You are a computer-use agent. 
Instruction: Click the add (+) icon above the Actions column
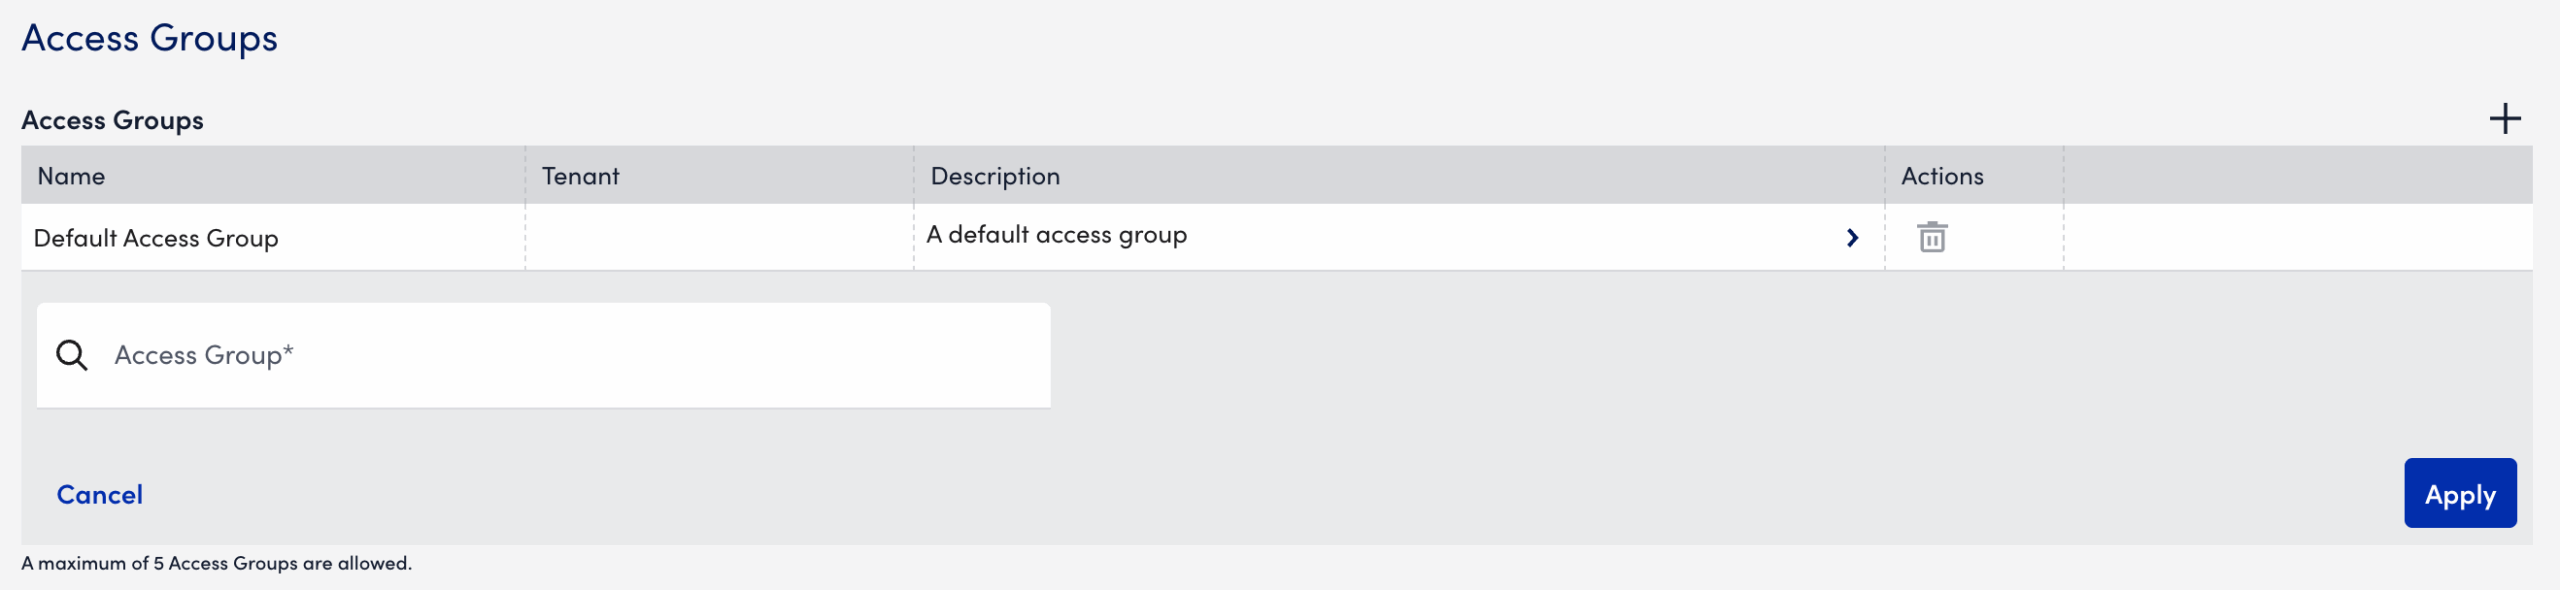pos(2507,119)
